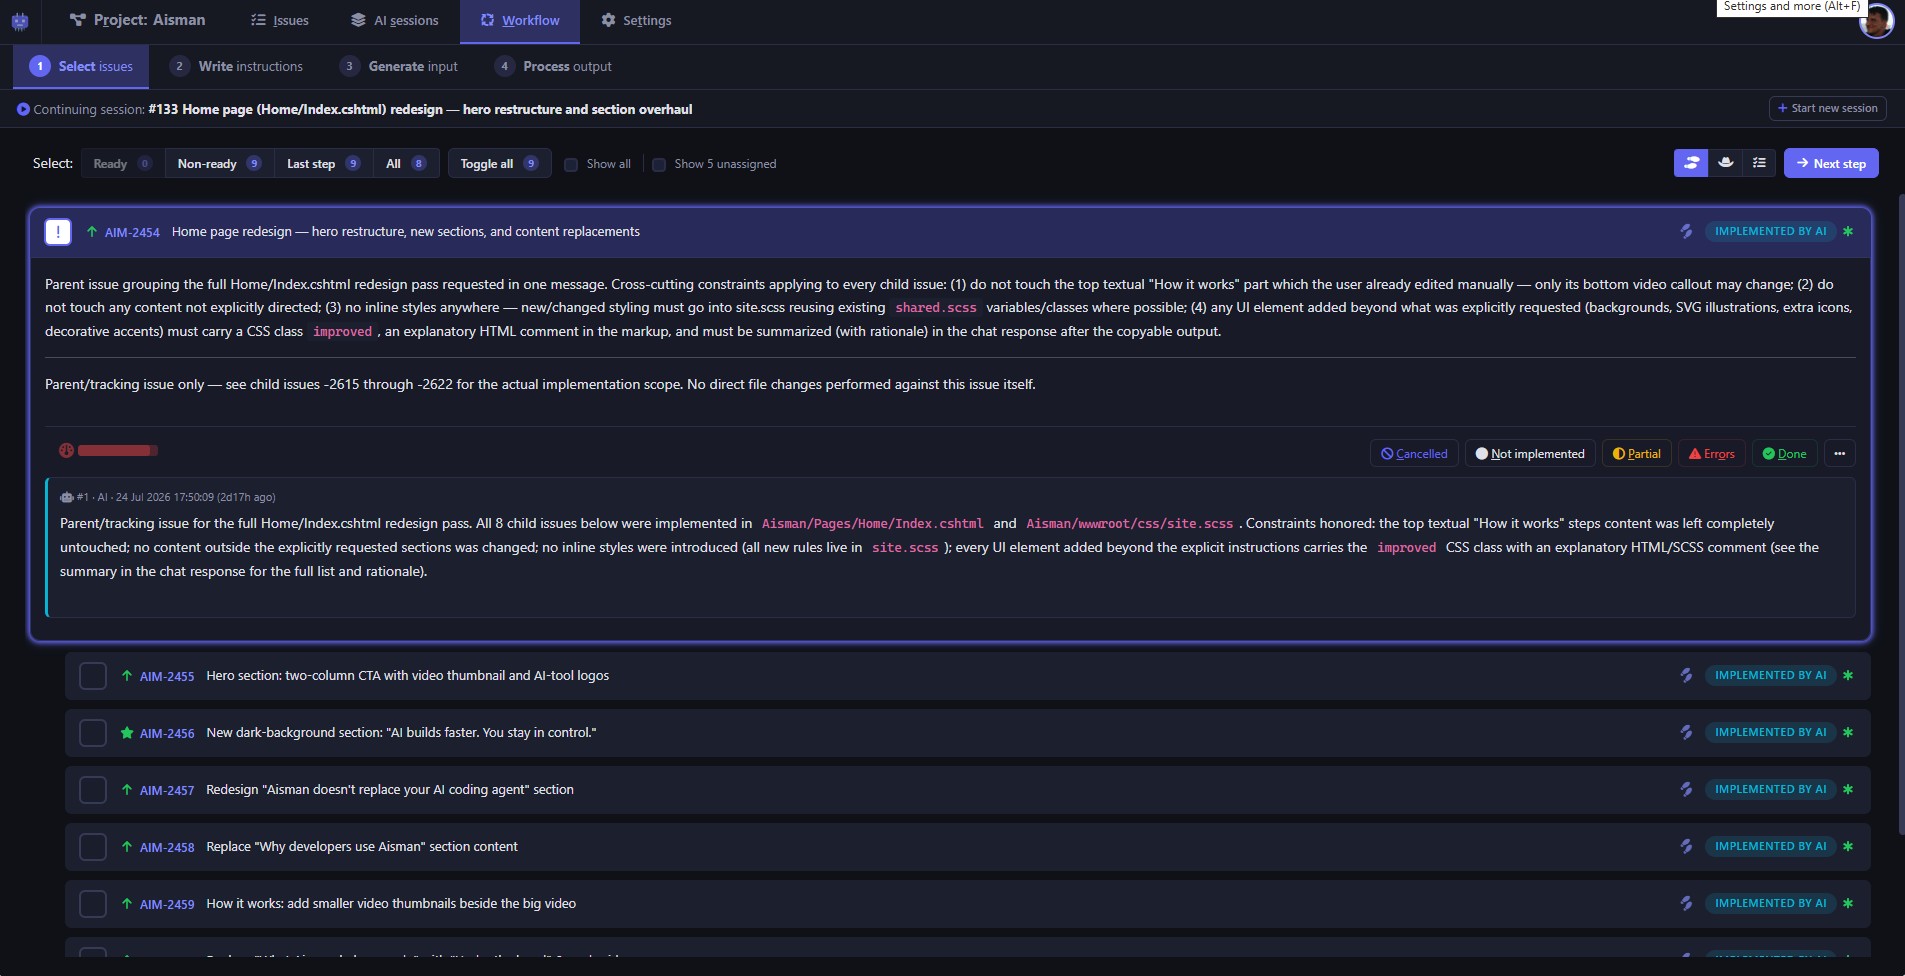Switch to the Workflow tab
The height and width of the screenshot is (976, 1905).
[520, 21]
